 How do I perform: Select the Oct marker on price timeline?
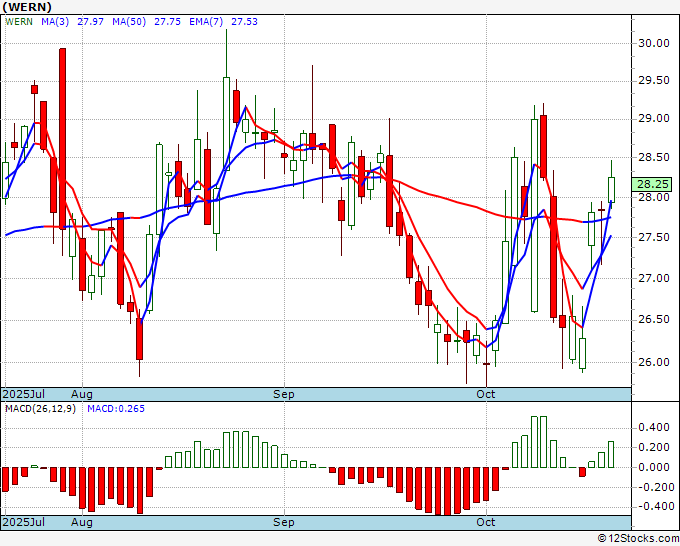point(486,394)
